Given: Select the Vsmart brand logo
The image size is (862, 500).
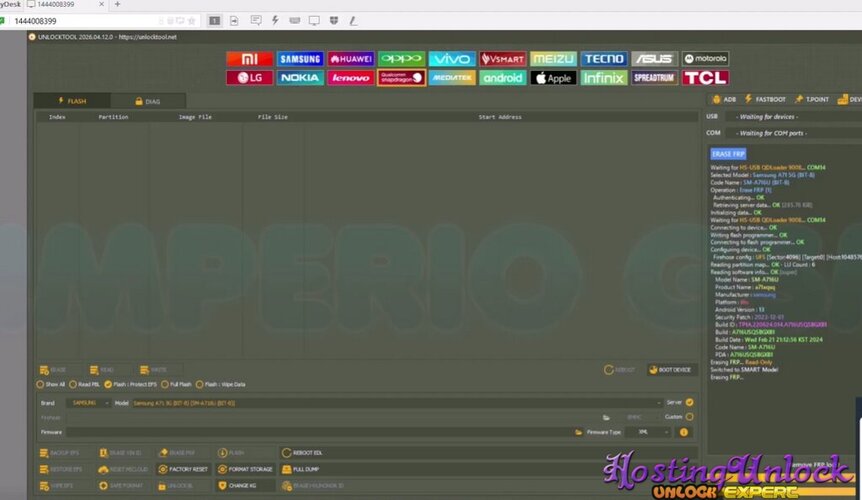Looking at the screenshot, I should 502,59.
